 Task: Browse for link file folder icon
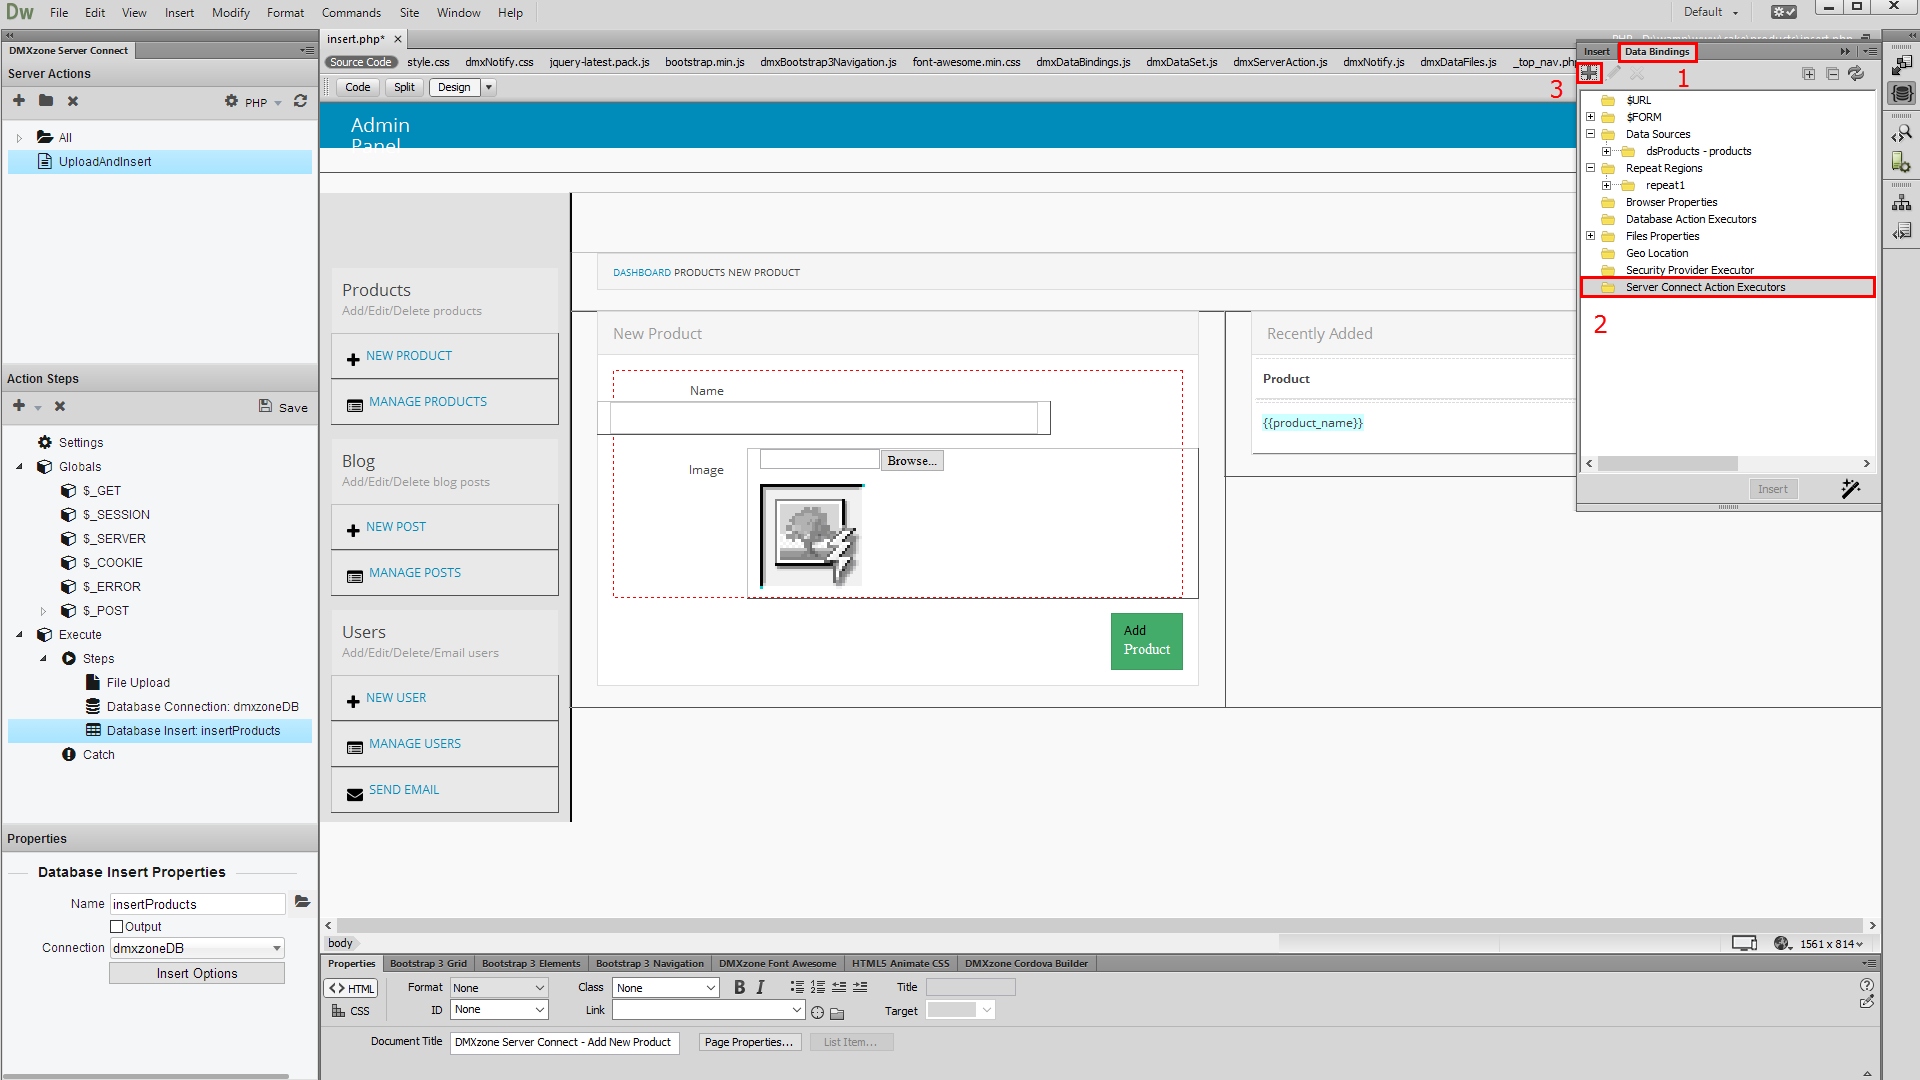[837, 1013]
